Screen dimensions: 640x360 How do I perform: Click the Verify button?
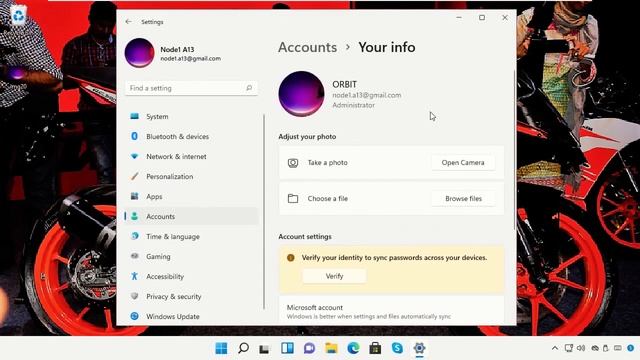334,276
